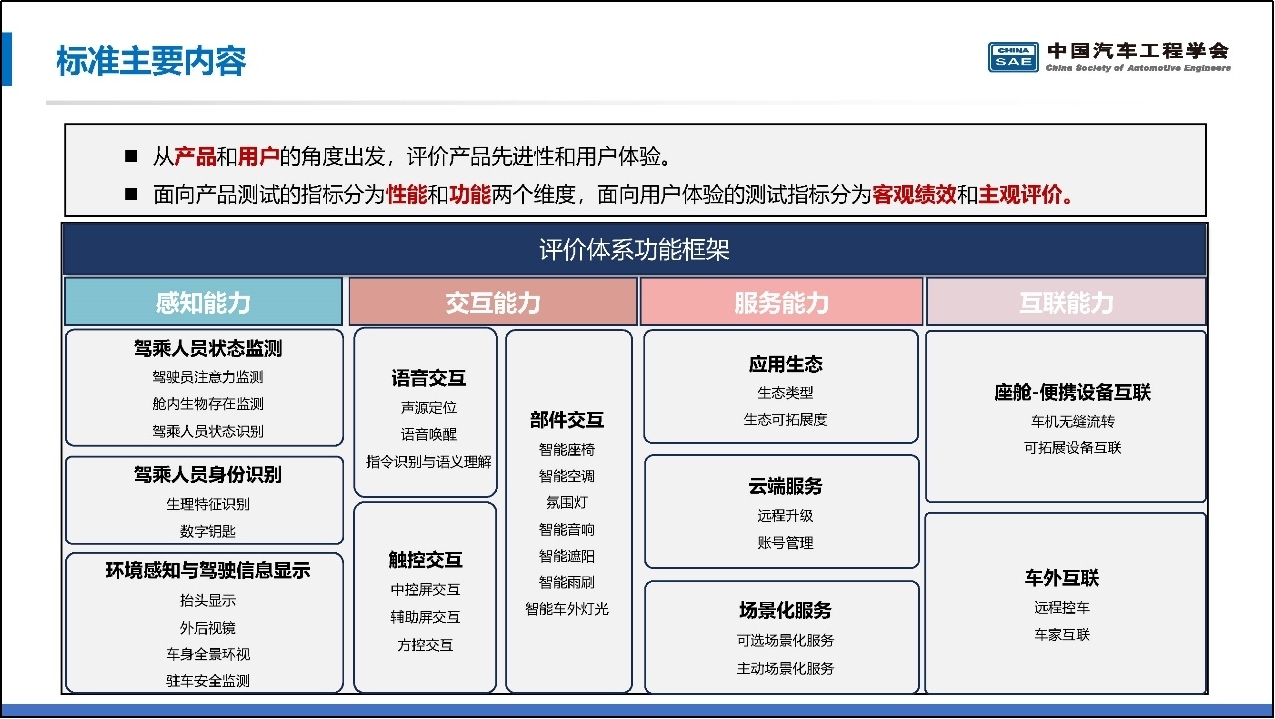Click the text 车机无缝流转
Image resolution: width=1275 pixels, height=719 pixels.
point(1072,422)
